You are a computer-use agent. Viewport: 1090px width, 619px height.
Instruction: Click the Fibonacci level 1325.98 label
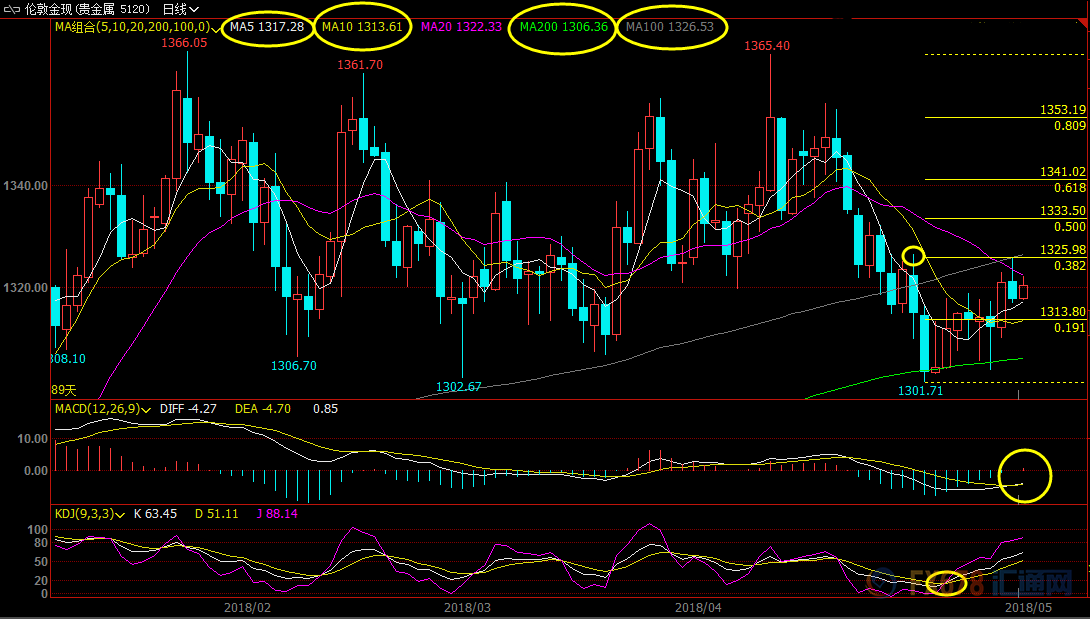(1063, 250)
